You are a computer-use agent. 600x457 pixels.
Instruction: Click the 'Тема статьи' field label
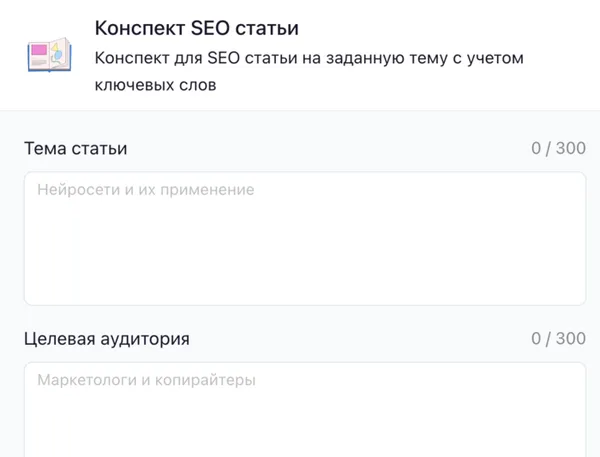pos(76,149)
